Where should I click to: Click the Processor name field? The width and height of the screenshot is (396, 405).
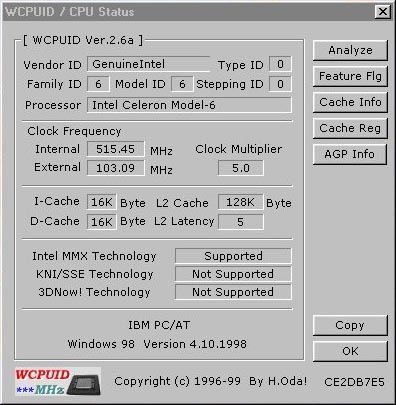point(189,105)
